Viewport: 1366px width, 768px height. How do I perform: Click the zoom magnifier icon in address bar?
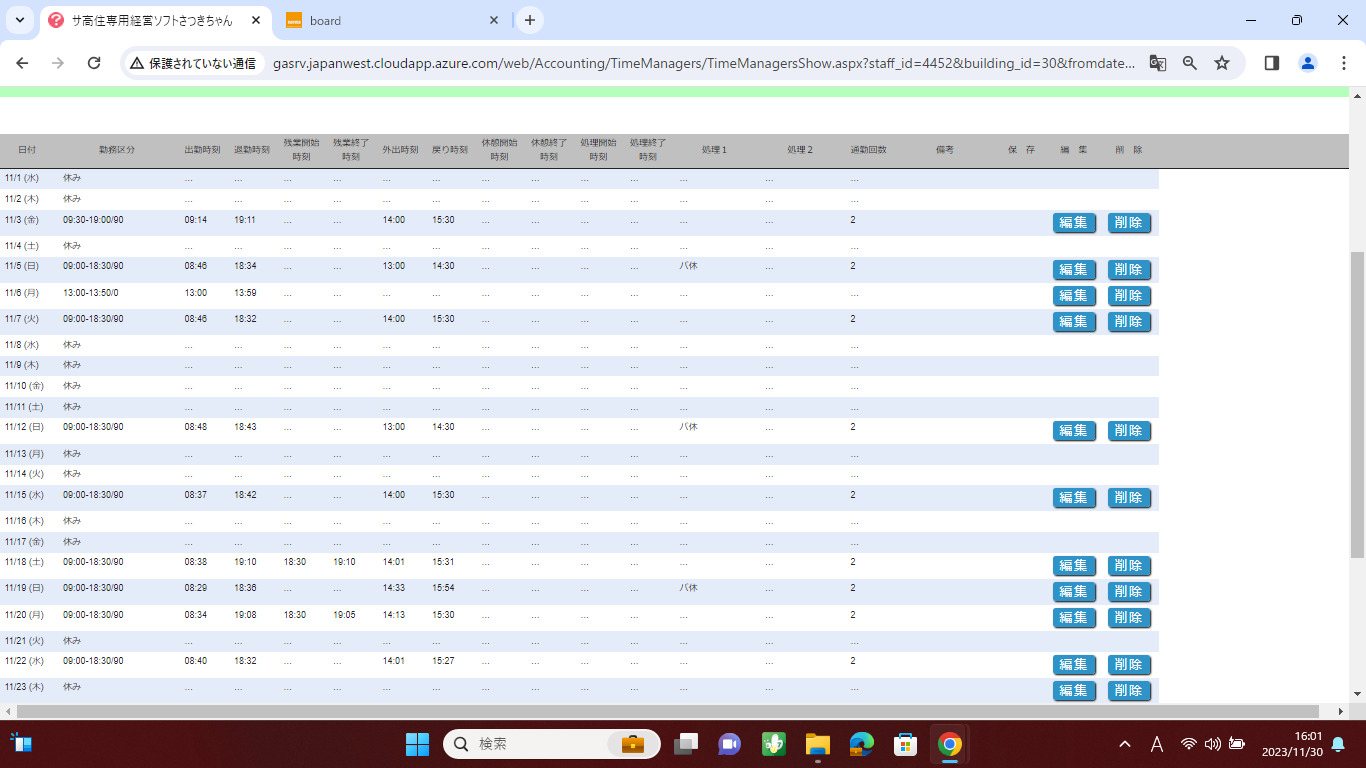tap(1190, 63)
